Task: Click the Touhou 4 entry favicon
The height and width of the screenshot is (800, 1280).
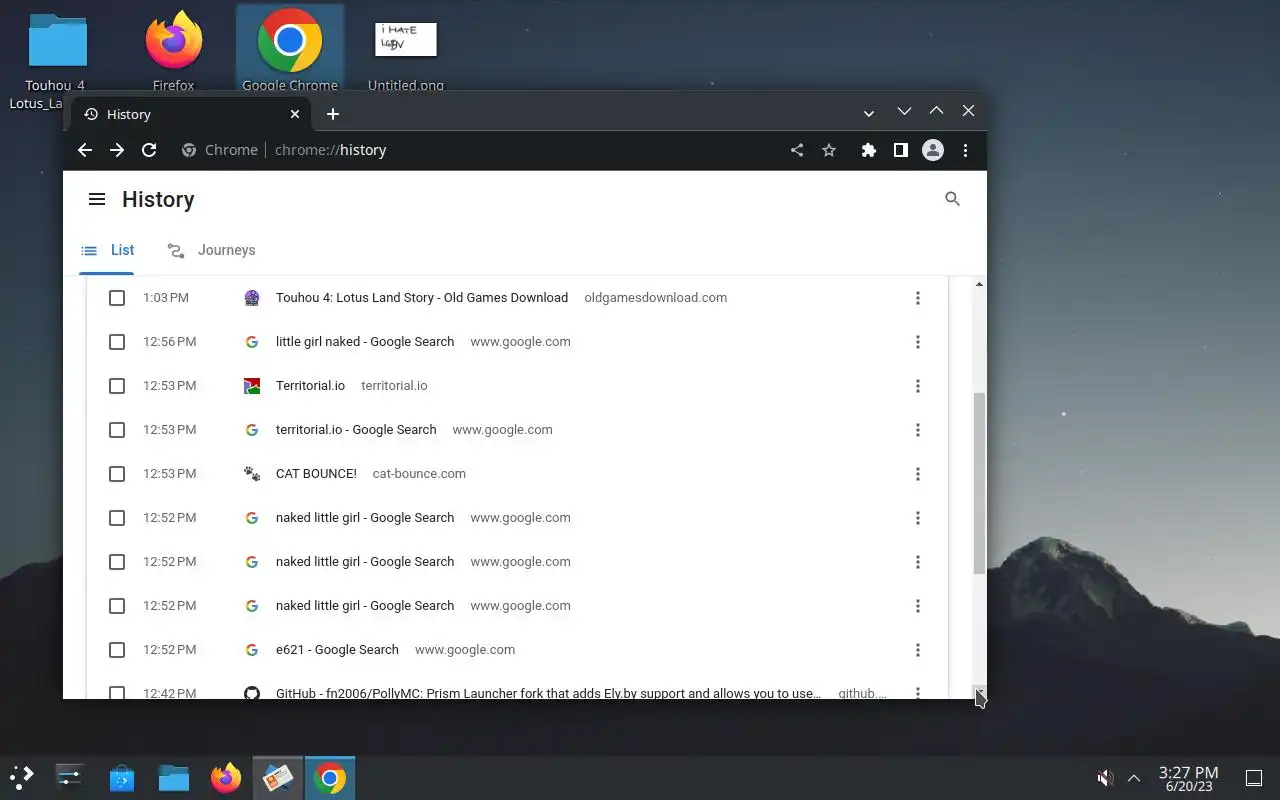Action: coord(252,298)
